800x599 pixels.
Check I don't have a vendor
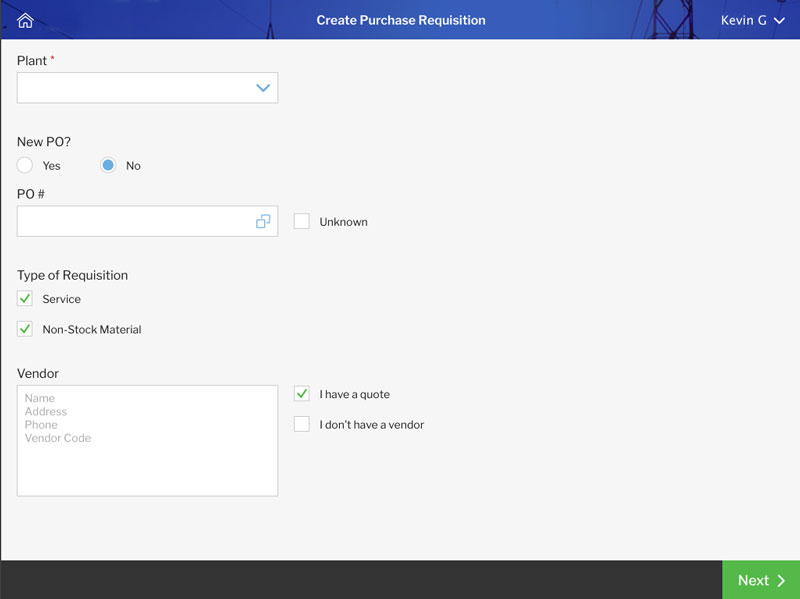coord(302,424)
